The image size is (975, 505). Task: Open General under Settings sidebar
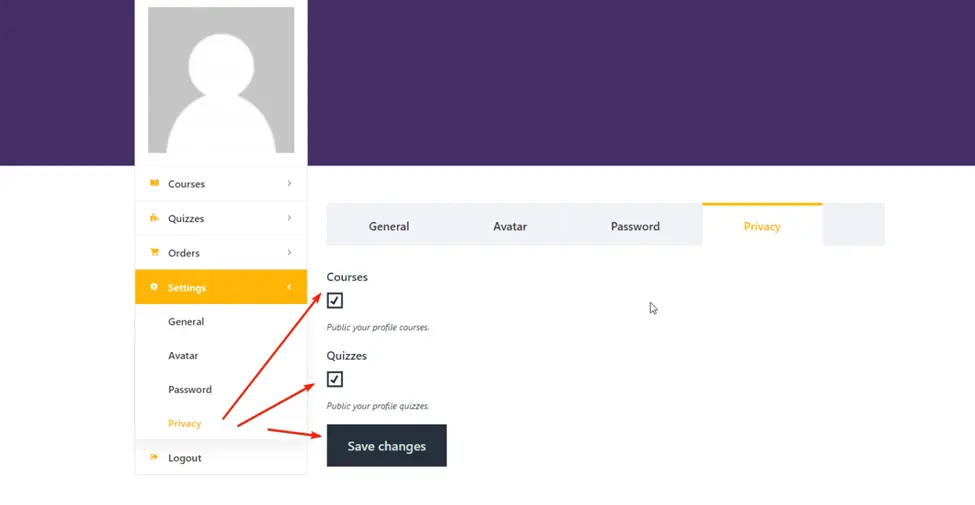[x=186, y=322]
